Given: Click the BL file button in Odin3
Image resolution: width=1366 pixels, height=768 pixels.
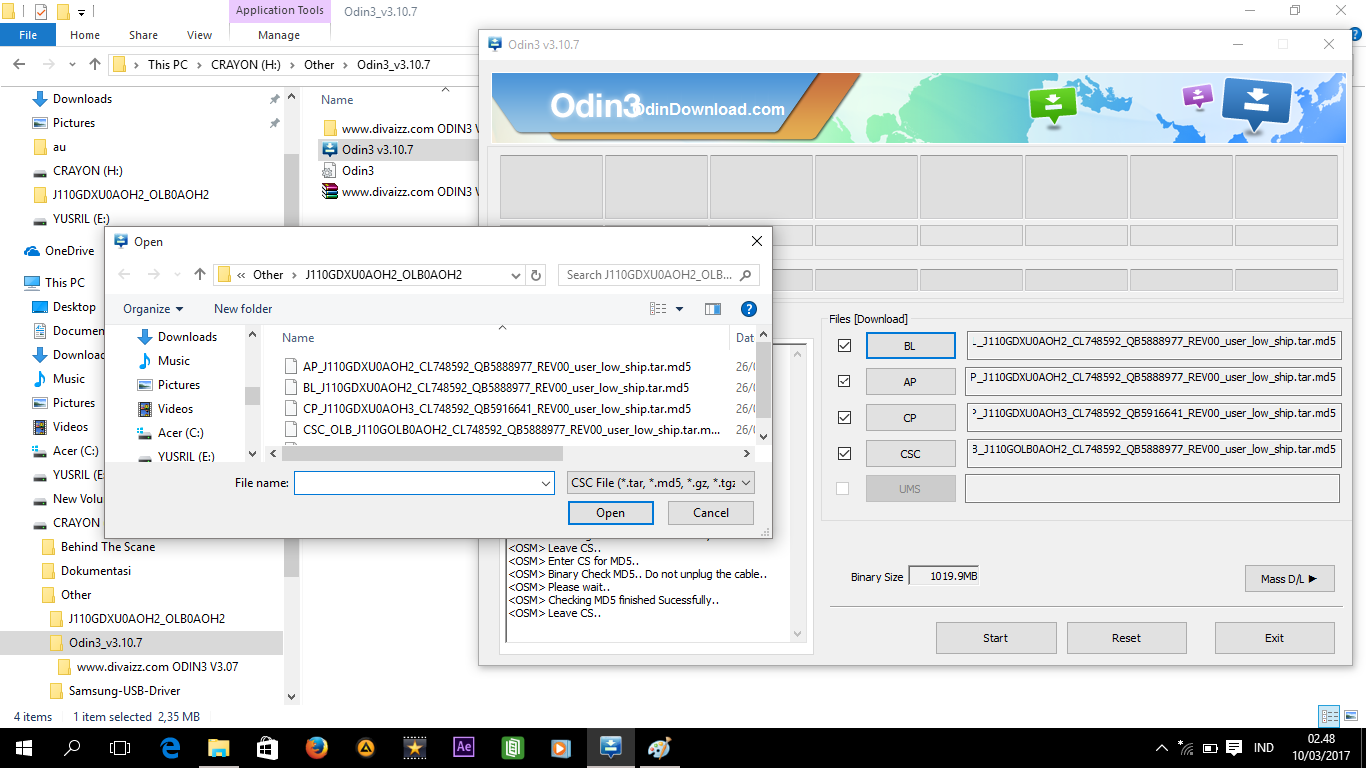Looking at the screenshot, I should coord(910,346).
